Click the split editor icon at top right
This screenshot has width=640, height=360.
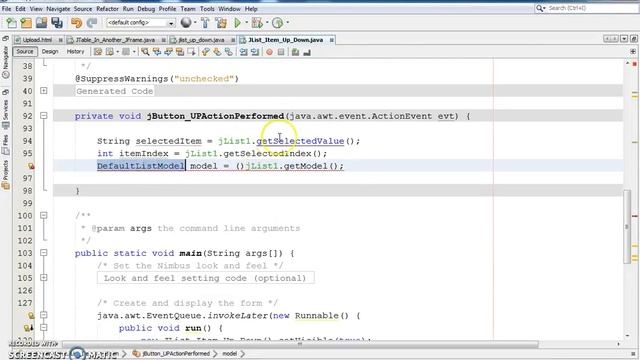tap(633, 52)
